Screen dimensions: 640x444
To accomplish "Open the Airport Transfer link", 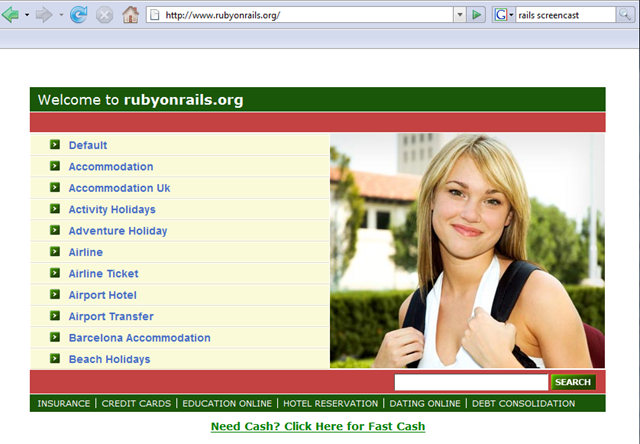I will pos(111,316).
